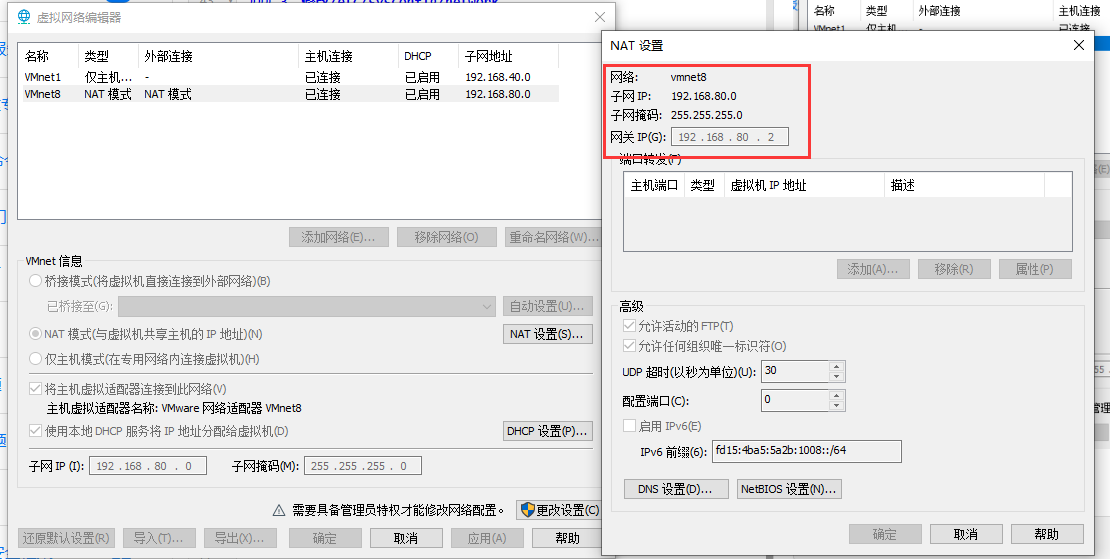Toggle the 启用 IPv6 checkbox
This screenshot has width=1110, height=559.
click(629, 426)
